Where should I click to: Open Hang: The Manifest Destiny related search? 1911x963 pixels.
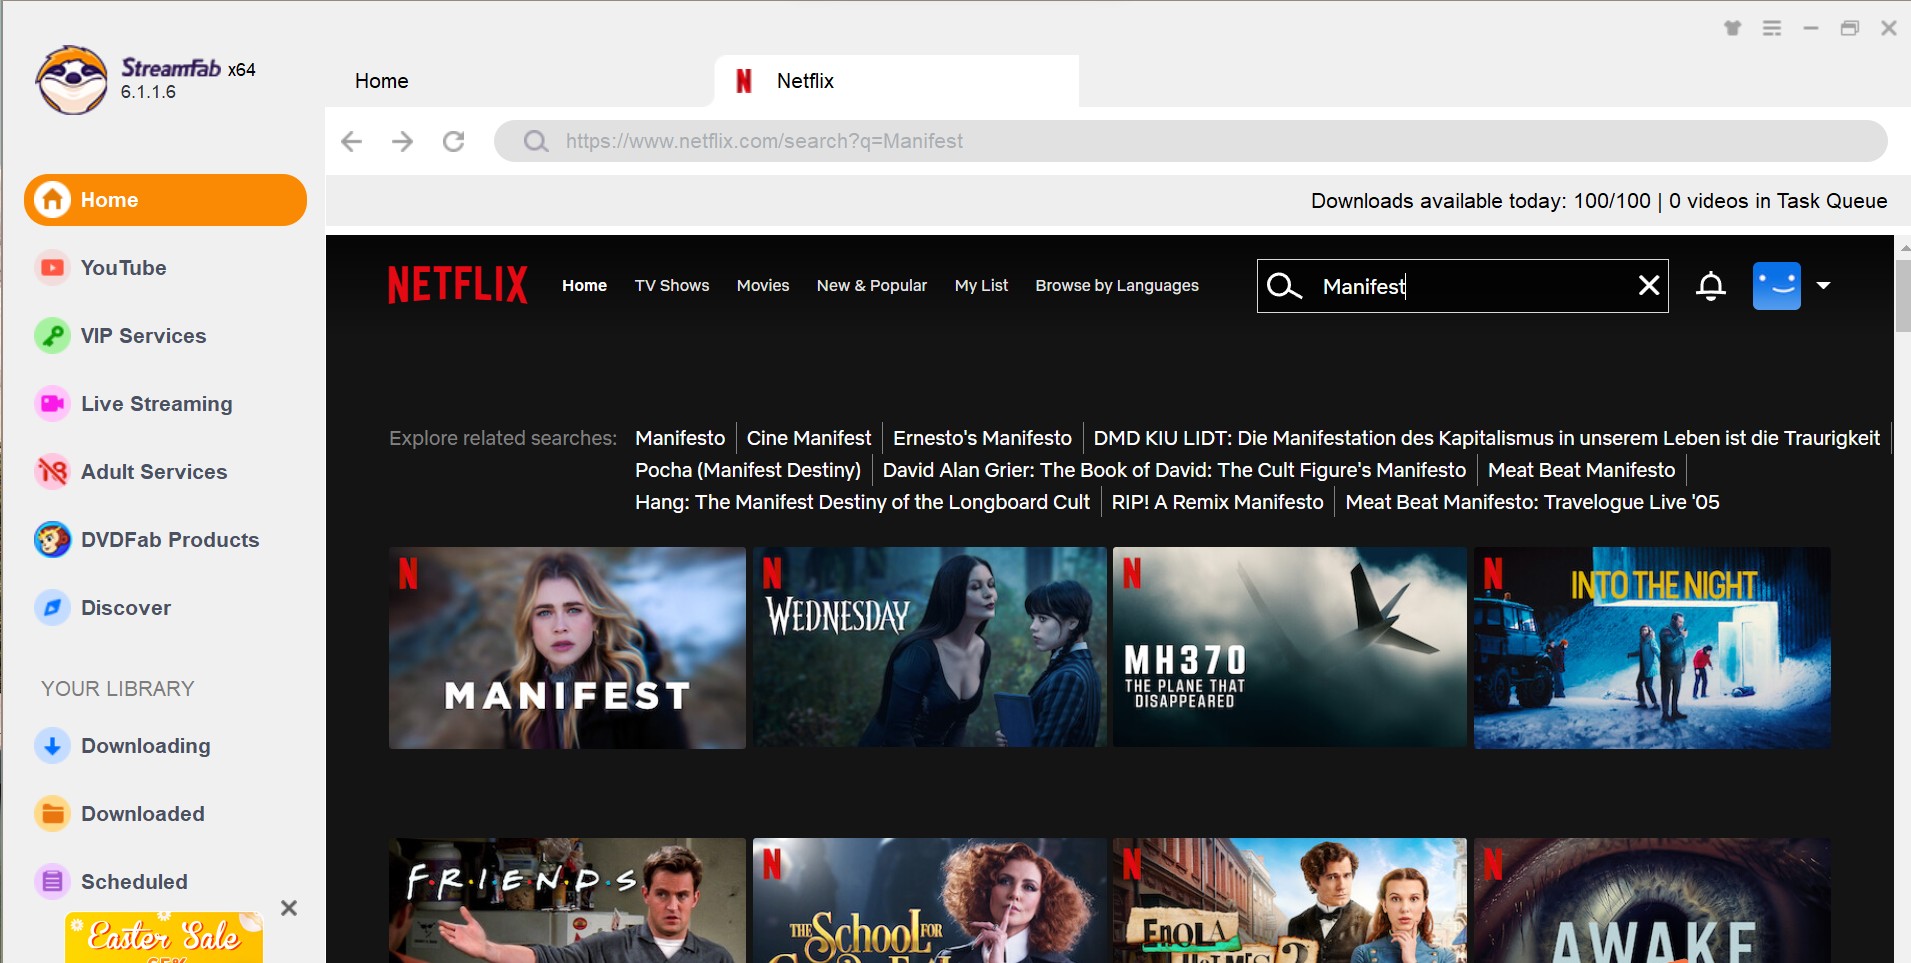[862, 502]
